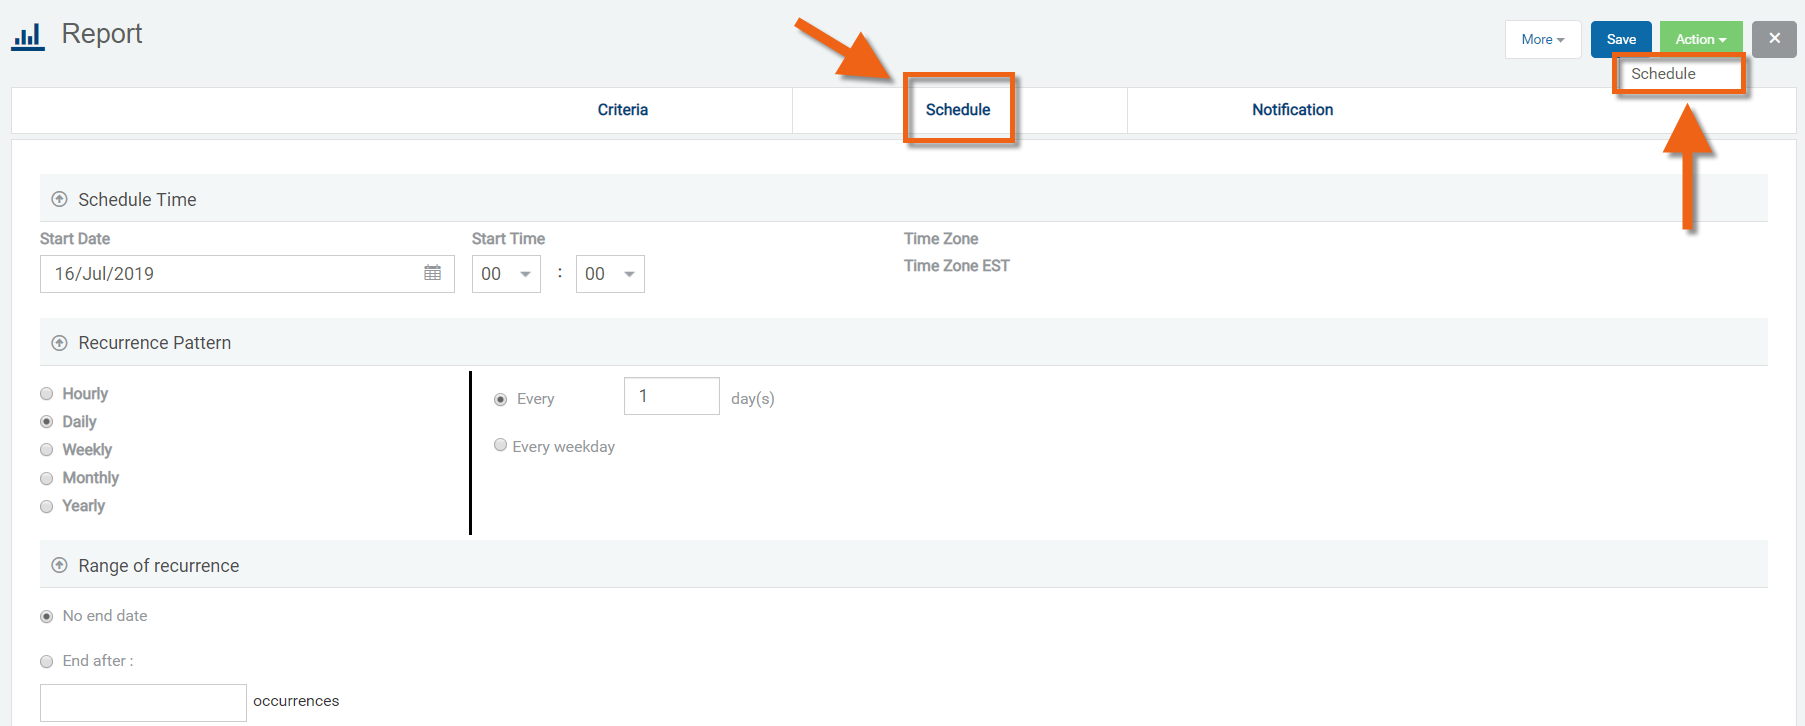
Task: Select the Weekly recurrence radio button
Action: point(47,450)
